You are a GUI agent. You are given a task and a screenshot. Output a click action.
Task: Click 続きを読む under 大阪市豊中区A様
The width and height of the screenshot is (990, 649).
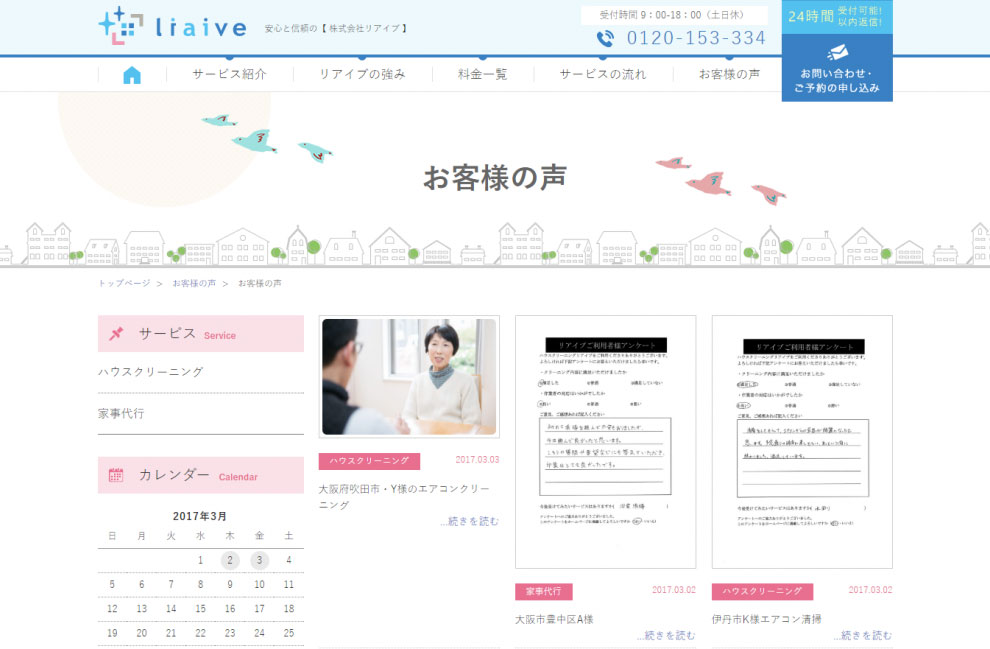(x=666, y=635)
